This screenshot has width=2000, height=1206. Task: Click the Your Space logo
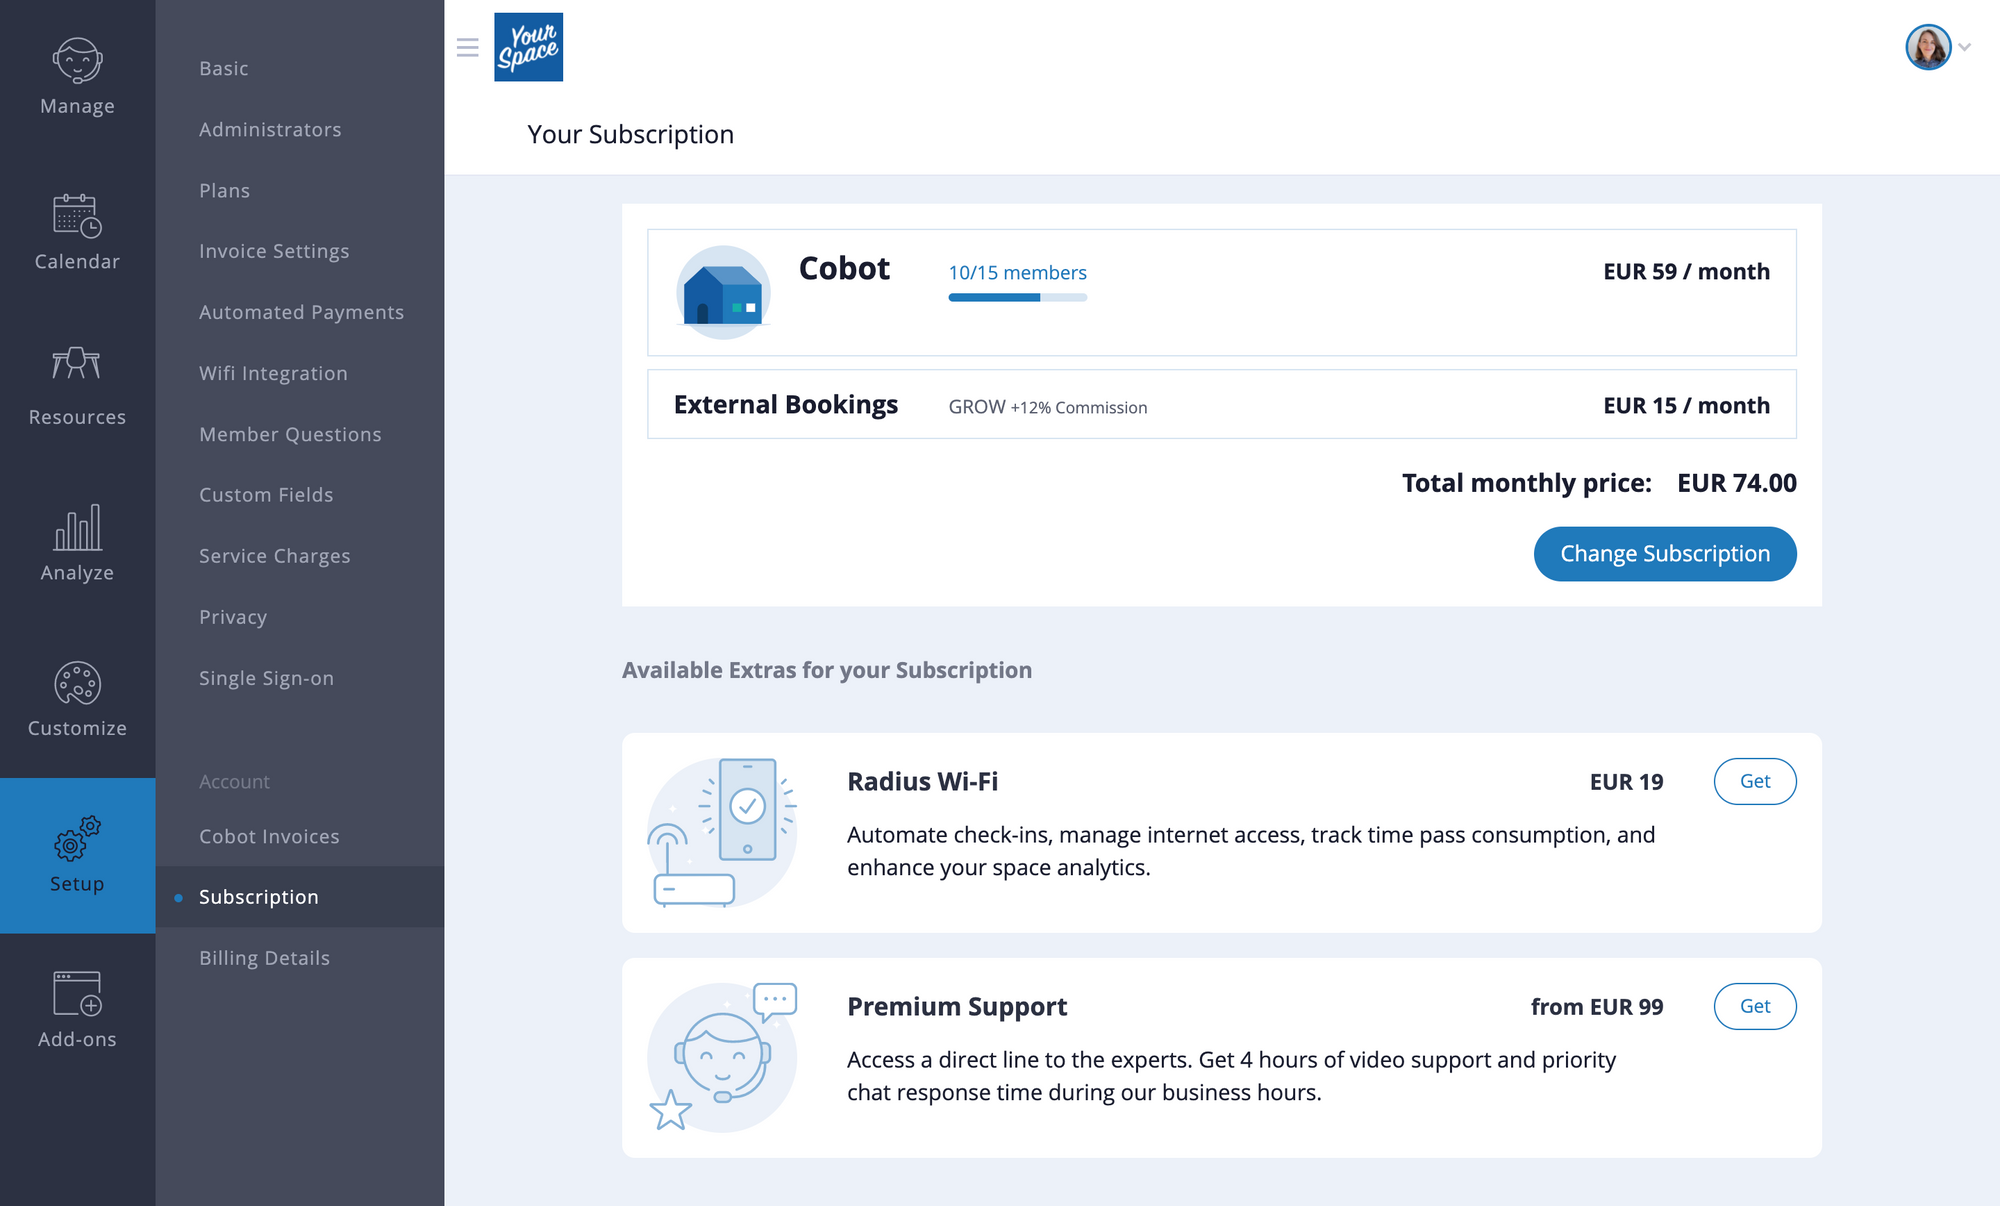[528, 47]
